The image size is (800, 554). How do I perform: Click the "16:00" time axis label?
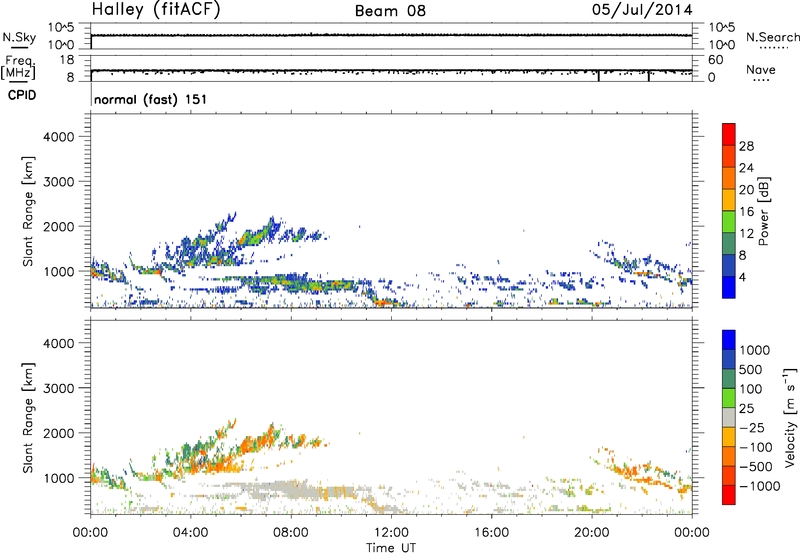coord(491,533)
